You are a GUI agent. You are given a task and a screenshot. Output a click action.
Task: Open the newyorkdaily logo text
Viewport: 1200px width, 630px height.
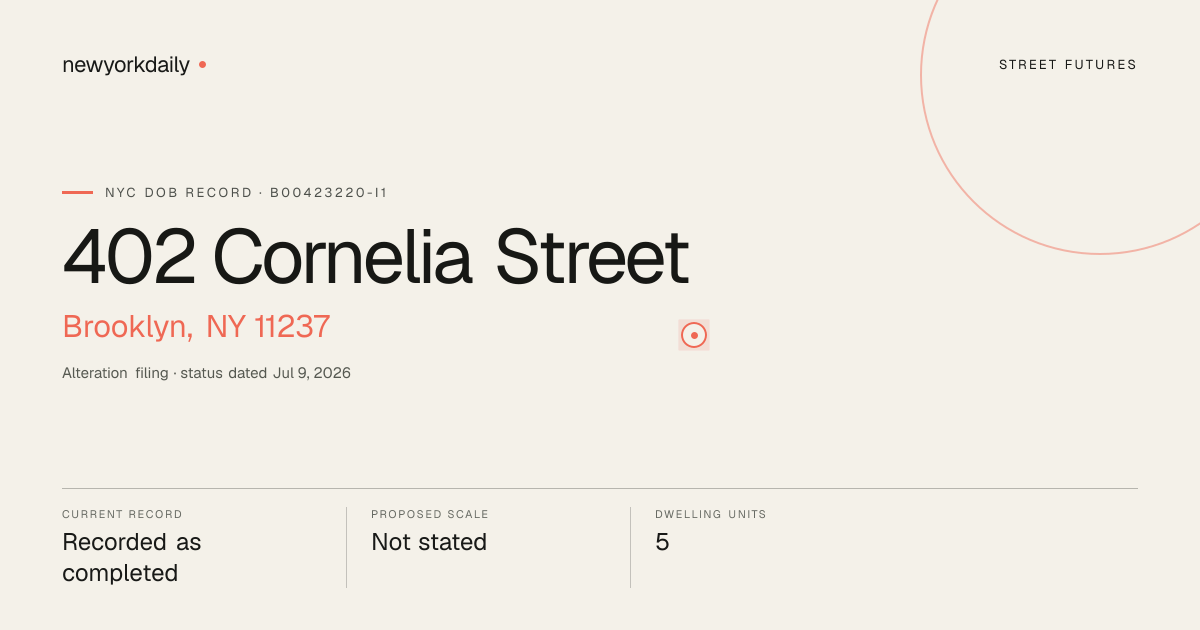click(x=126, y=65)
